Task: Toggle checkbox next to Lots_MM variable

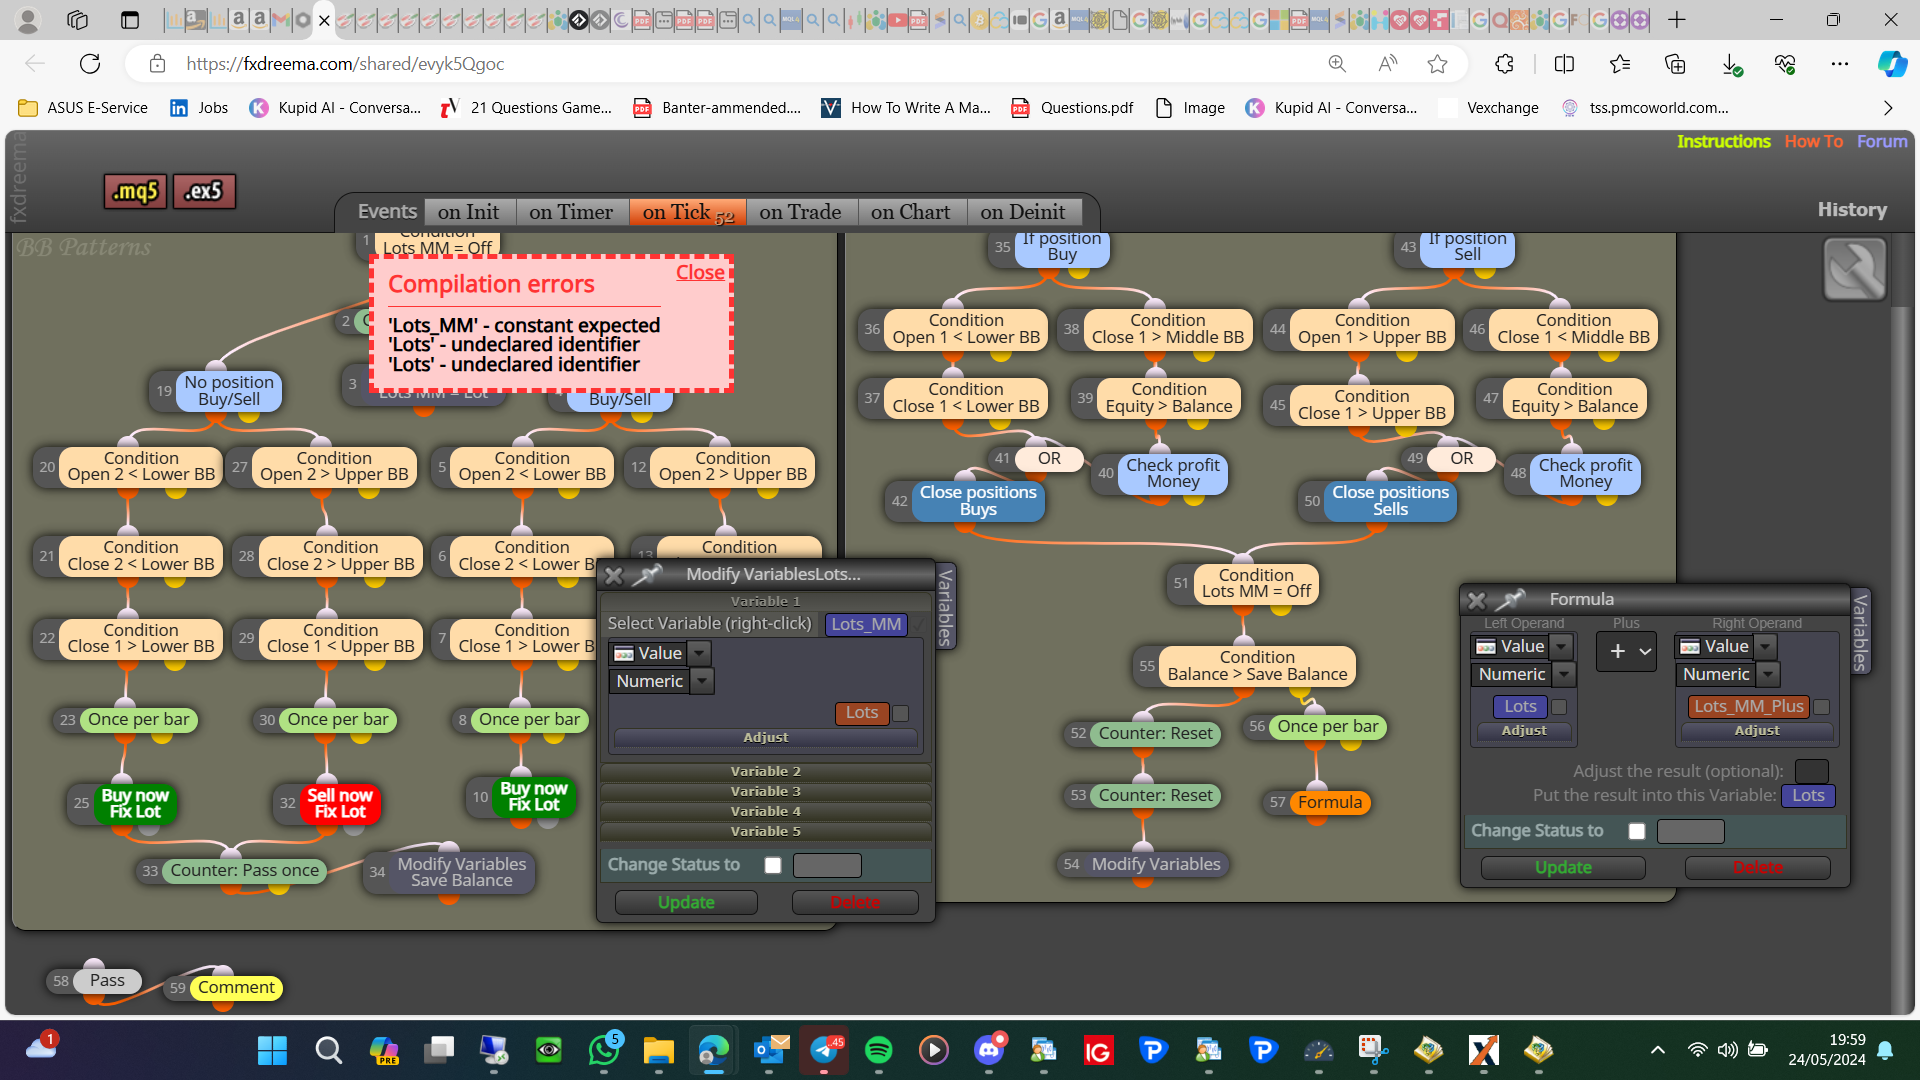Action: pyautogui.click(x=918, y=625)
